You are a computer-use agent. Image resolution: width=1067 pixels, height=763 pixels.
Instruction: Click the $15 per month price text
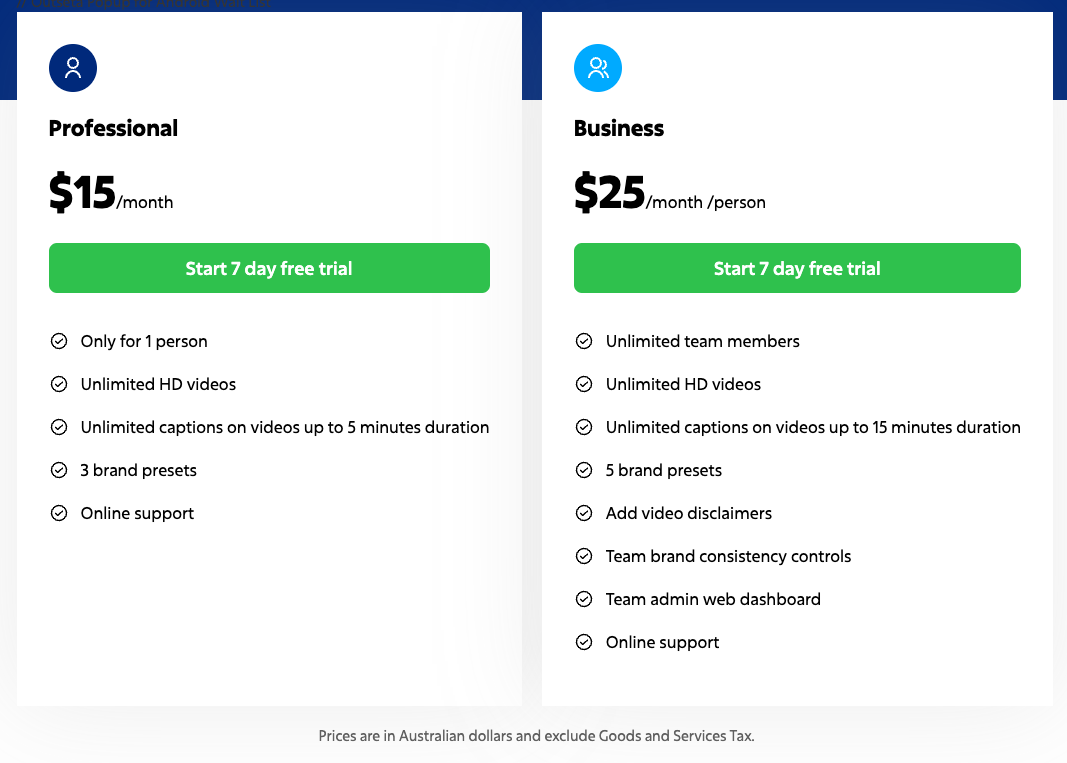[110, 193]
